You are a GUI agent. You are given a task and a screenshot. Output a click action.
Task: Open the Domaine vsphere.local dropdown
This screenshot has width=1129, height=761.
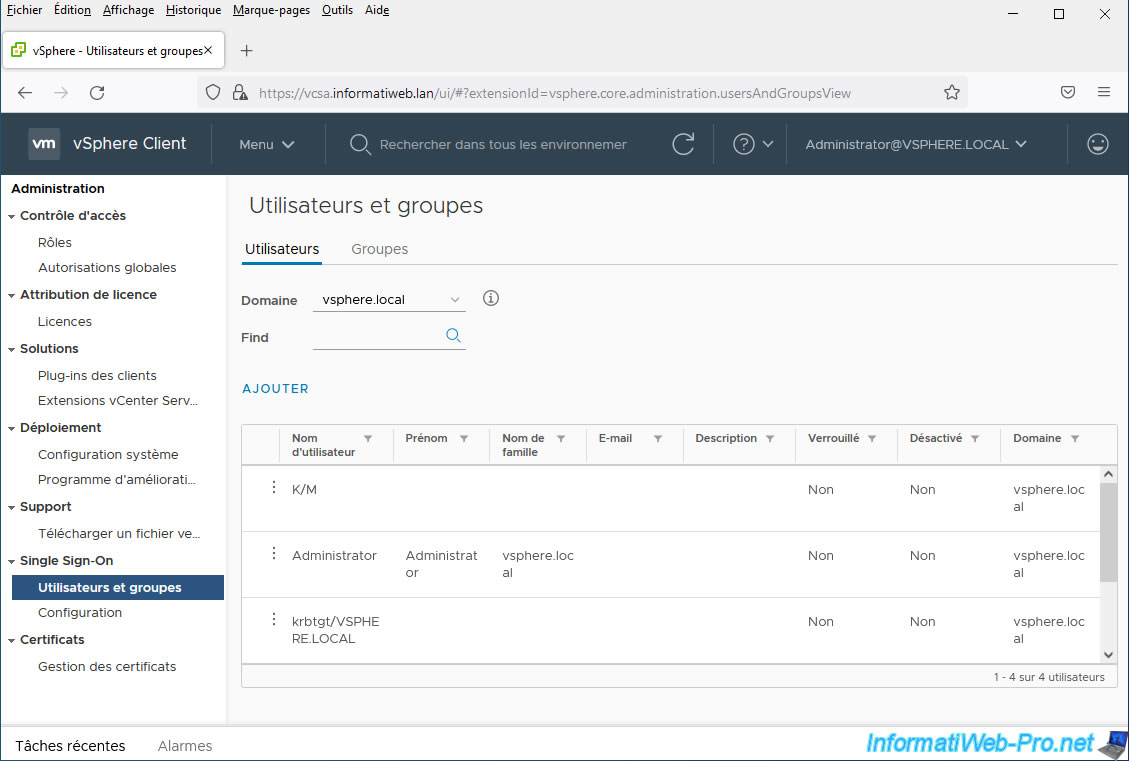pos(390,300)
